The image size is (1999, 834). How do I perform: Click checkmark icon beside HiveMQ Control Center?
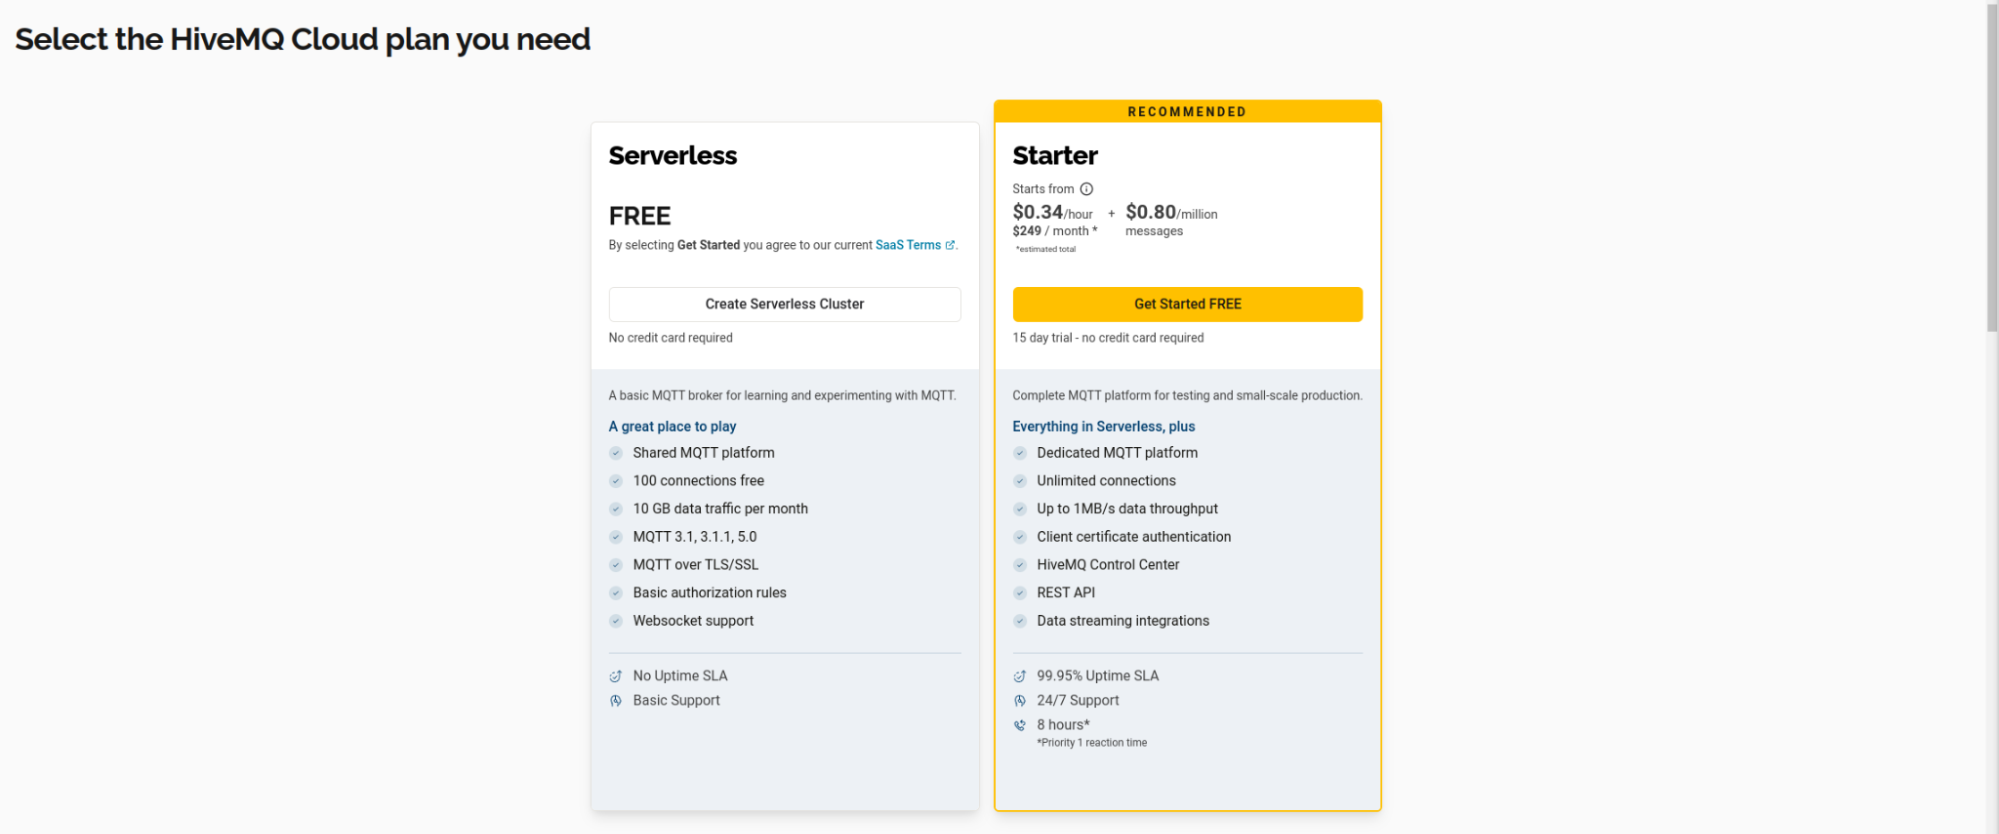[x=1020, y=565]
